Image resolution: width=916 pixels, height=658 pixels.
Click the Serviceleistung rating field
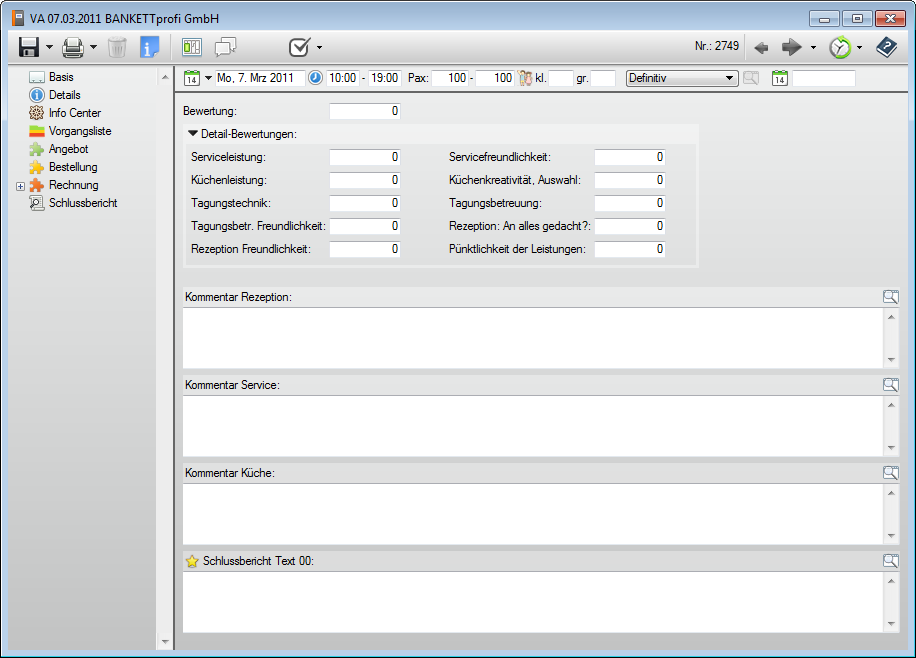365,157
